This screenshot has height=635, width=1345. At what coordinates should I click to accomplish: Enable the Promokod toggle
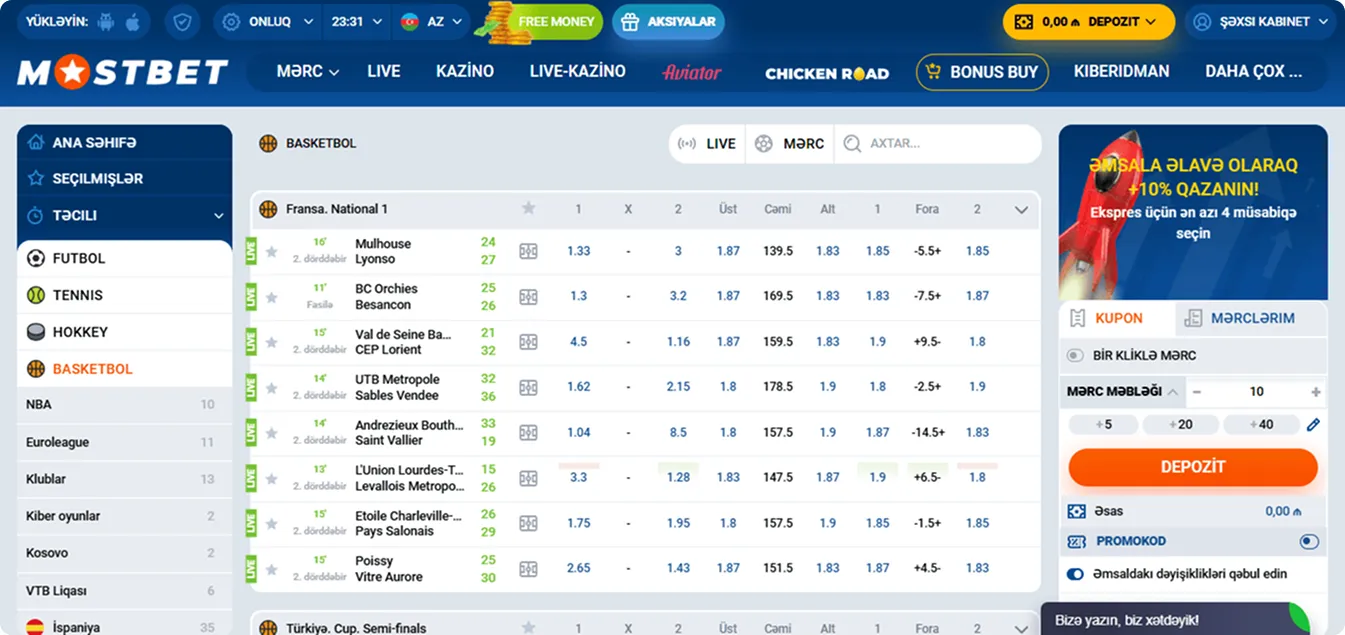[1308, 541]
